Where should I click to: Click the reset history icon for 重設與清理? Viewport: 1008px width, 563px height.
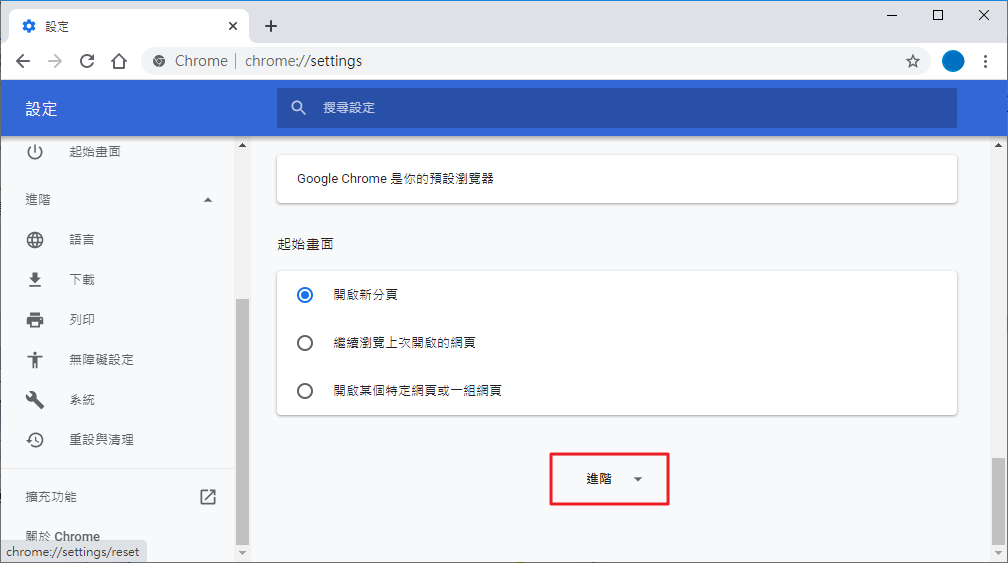tap(35, 440)
